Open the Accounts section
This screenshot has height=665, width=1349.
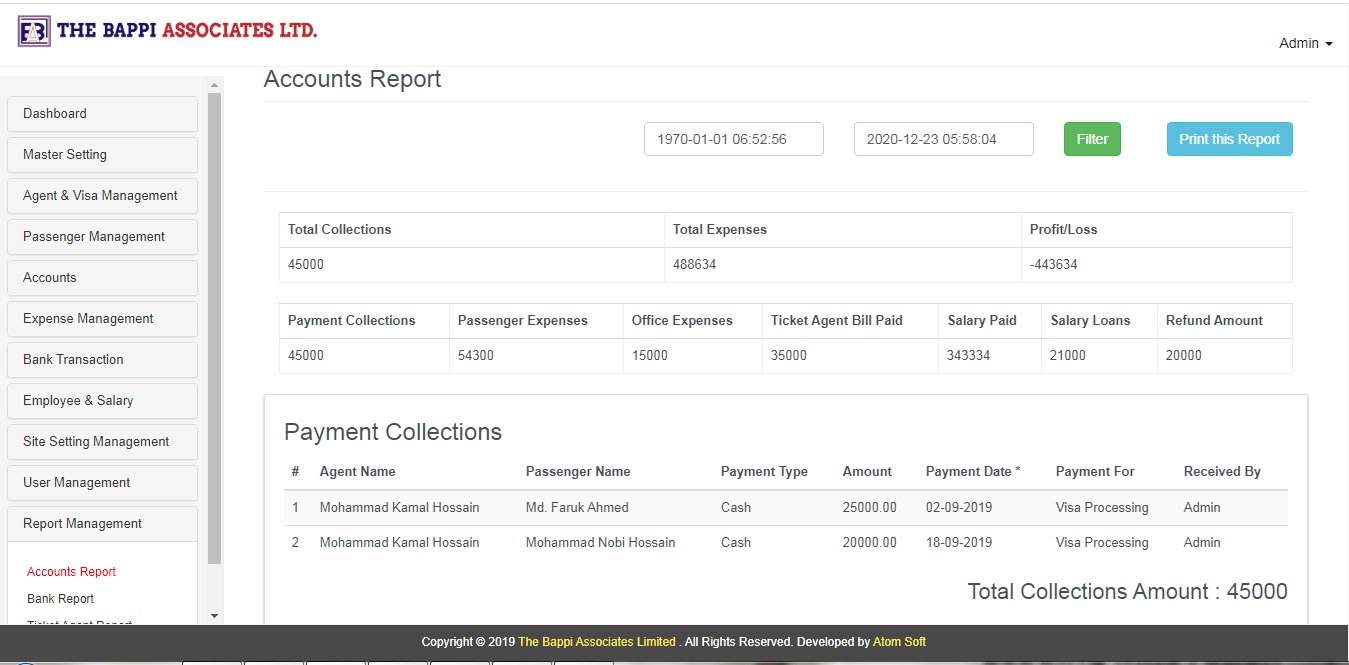(x=49, y=277)
